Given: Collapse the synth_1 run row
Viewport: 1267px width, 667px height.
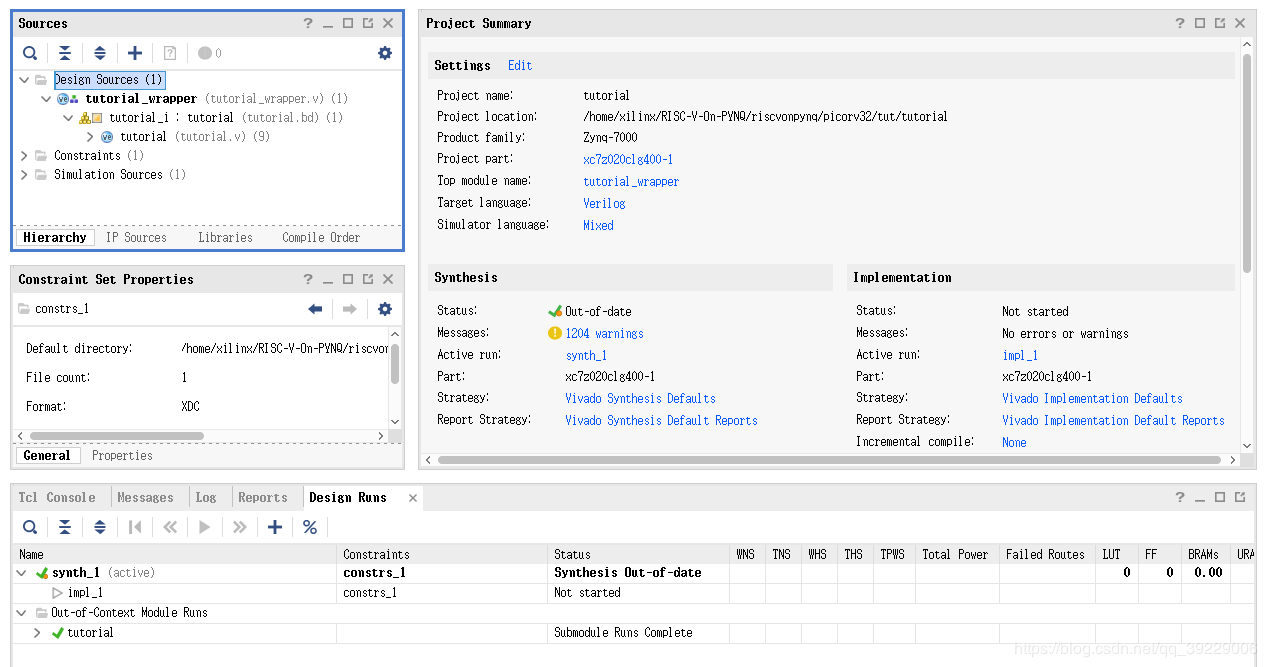Looking at the screenshot, I should click(22, 573).
